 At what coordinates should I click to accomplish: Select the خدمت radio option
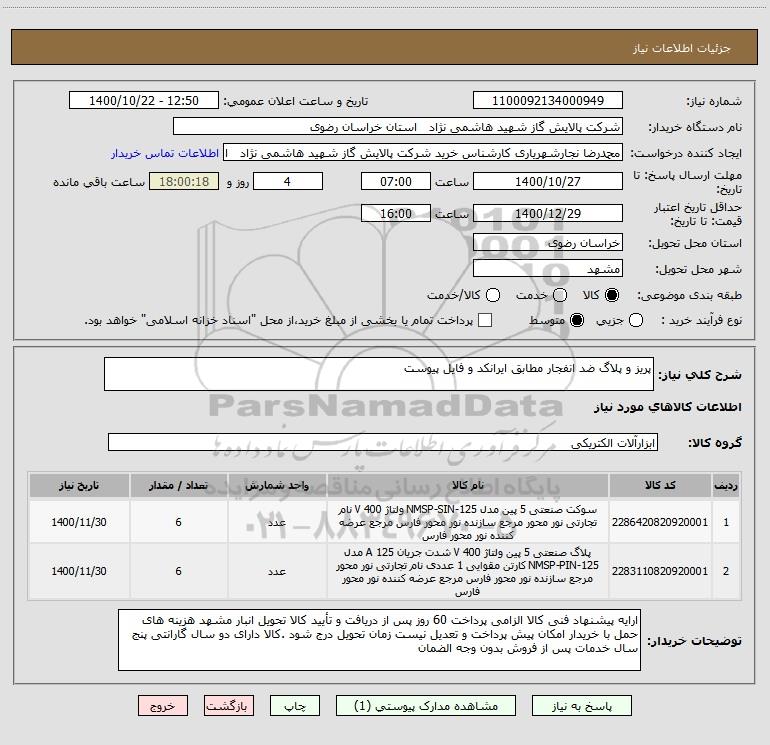560,295
